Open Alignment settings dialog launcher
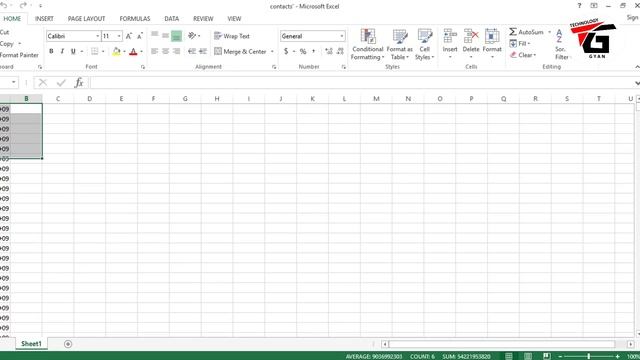 pos(274,67)
